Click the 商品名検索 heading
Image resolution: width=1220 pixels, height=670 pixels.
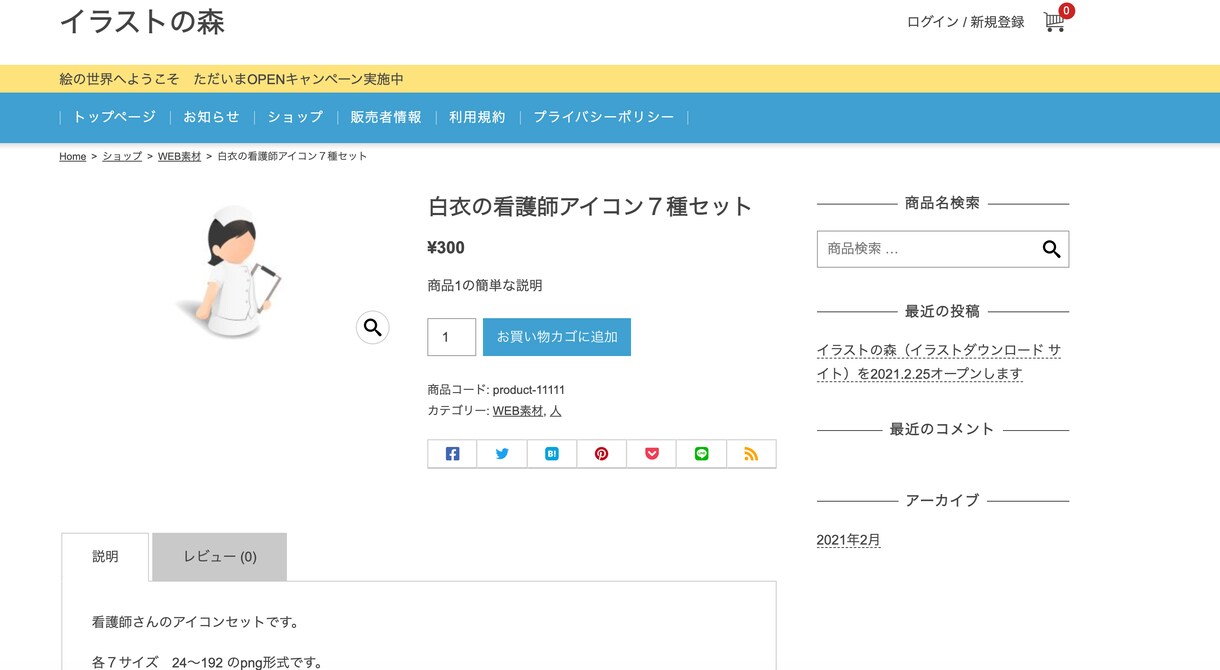pyautogui.click(x=942, y=203)
